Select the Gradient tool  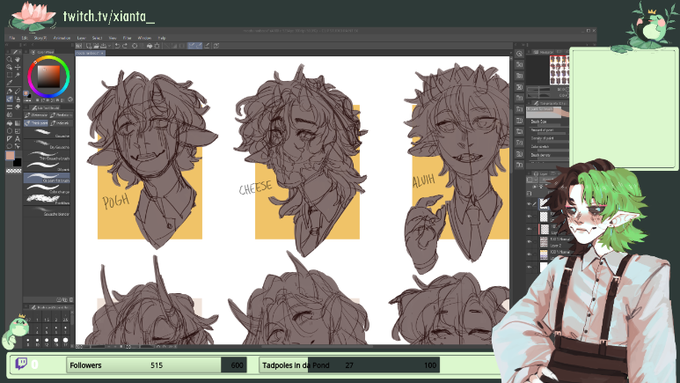[x=18, y=123]
